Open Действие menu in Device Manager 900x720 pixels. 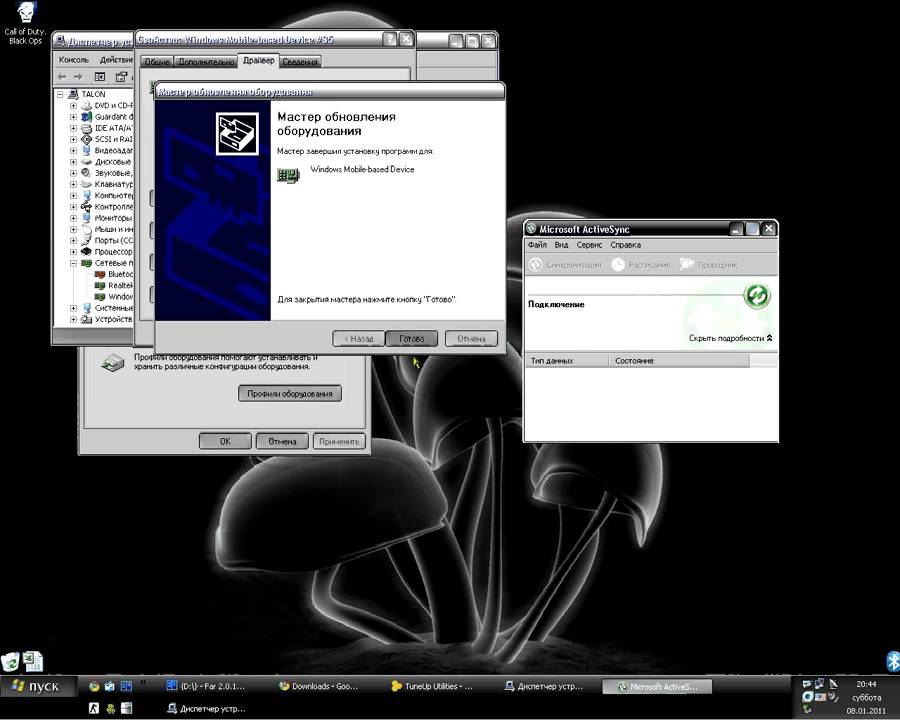click(x=116, y=60)
